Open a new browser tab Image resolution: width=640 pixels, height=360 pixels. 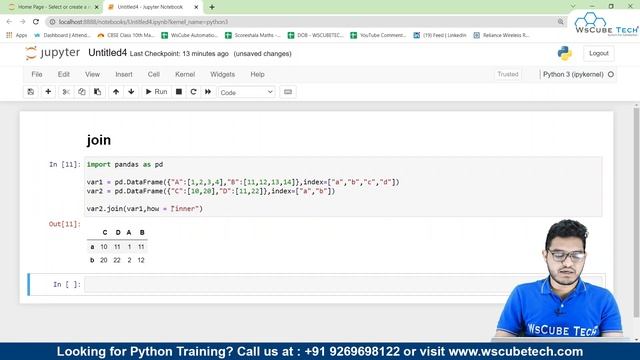(x=212, y=7)
